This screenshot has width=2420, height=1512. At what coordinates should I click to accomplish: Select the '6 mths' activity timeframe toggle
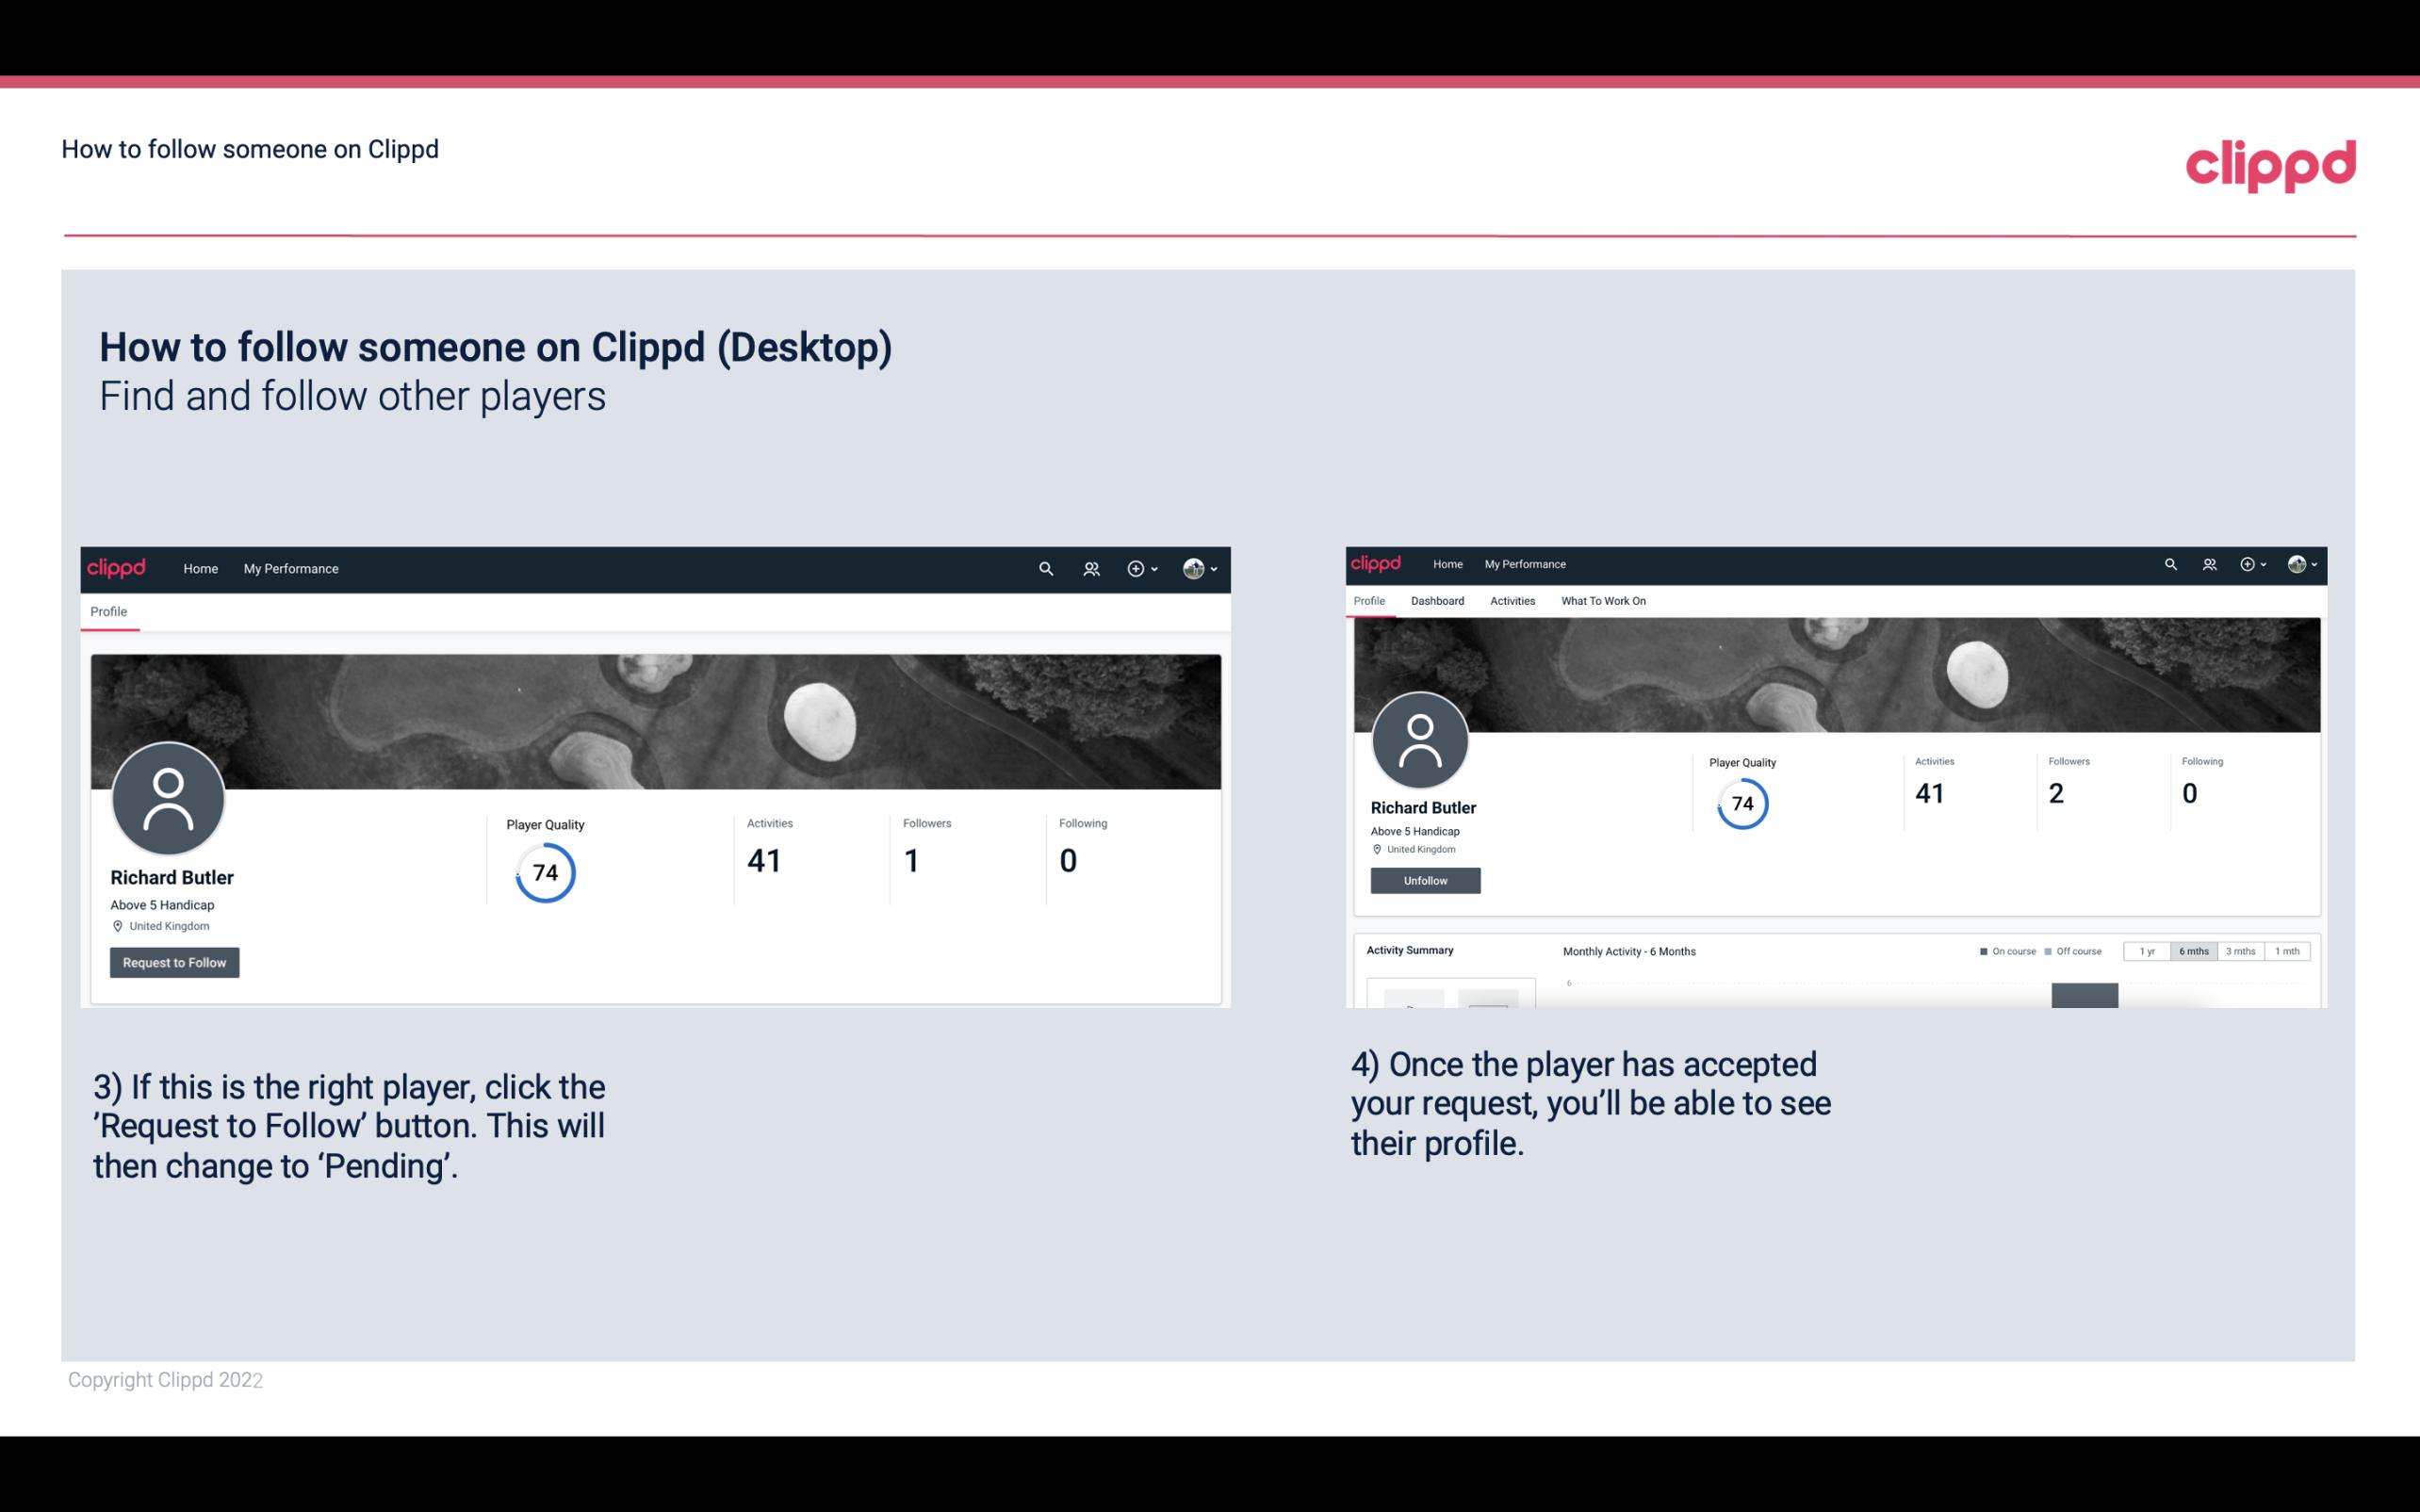(2194, 951)
